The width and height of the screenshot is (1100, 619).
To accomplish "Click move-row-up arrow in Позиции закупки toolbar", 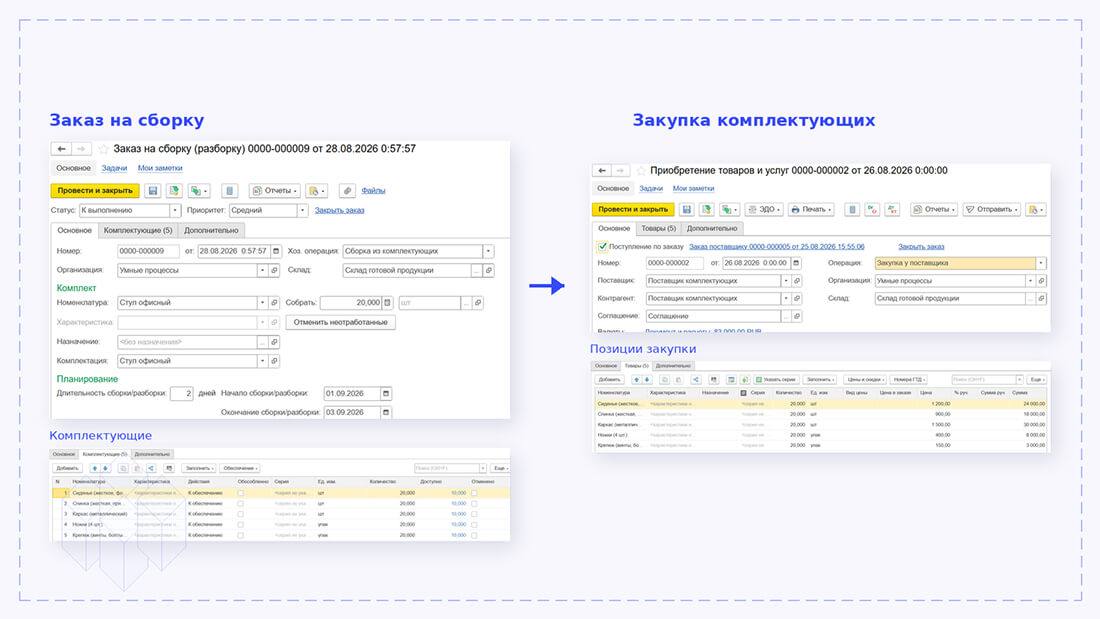I will pos(636,380).
